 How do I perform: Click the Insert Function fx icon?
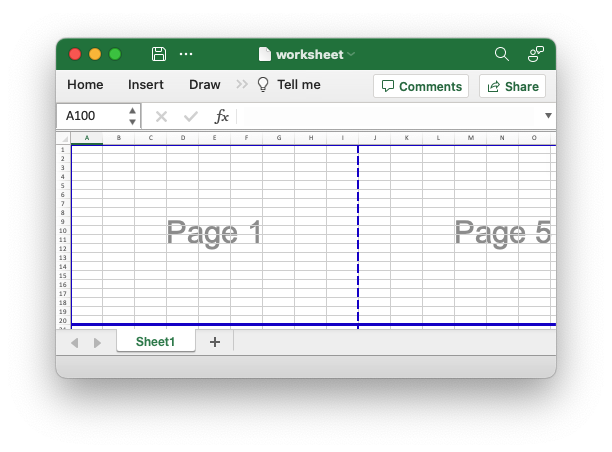[222, 116]
